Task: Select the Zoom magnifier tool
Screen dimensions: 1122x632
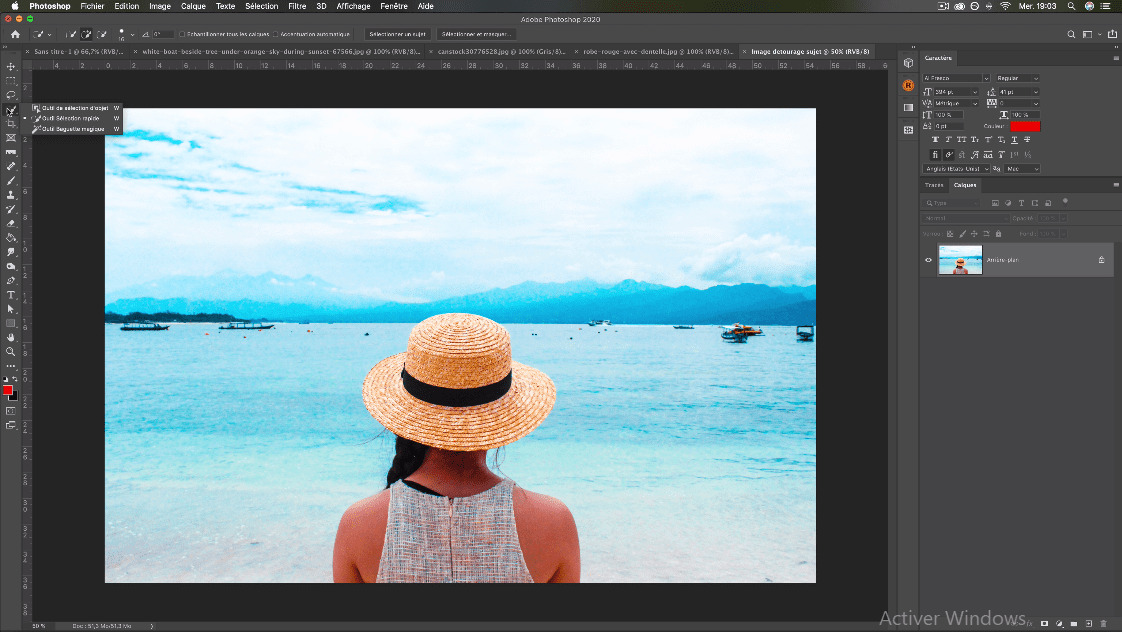Action: coord(11,351)
